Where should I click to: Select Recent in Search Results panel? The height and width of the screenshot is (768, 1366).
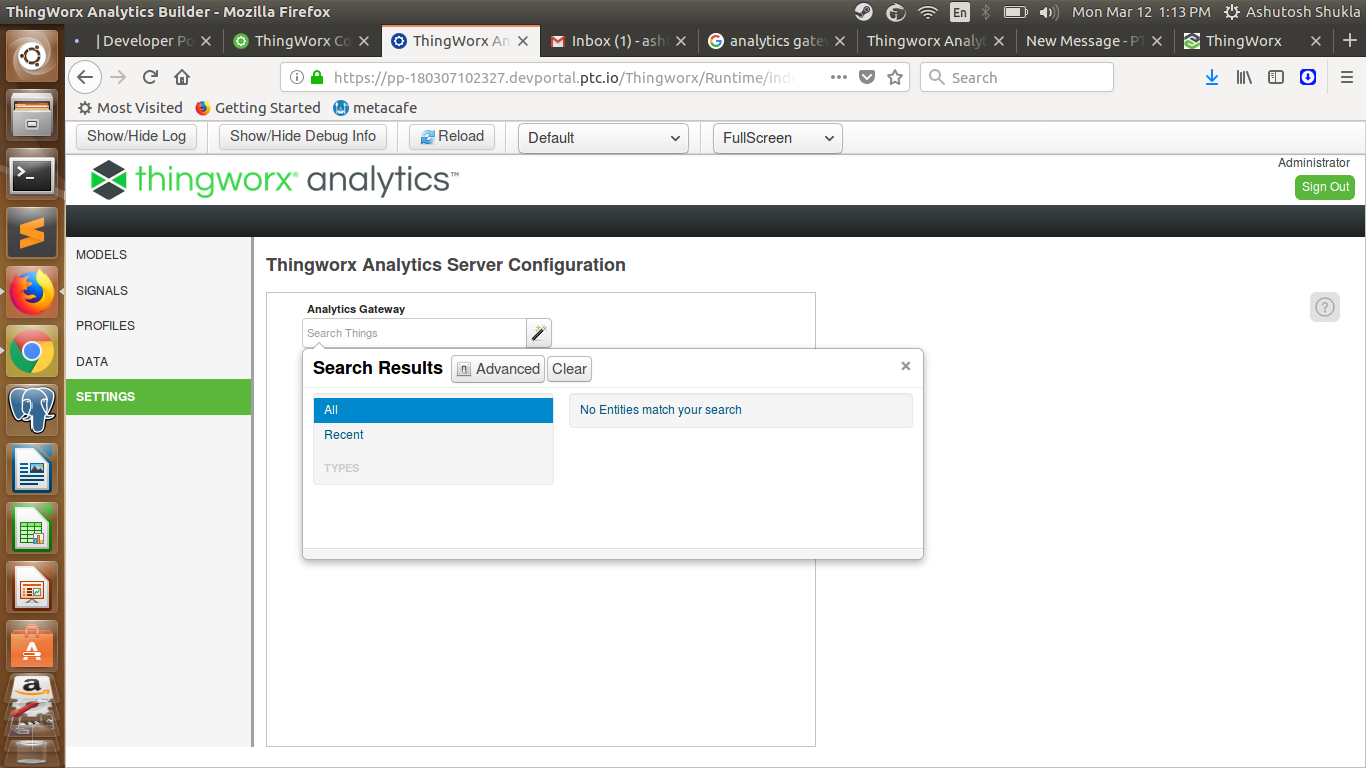point(343,434)
